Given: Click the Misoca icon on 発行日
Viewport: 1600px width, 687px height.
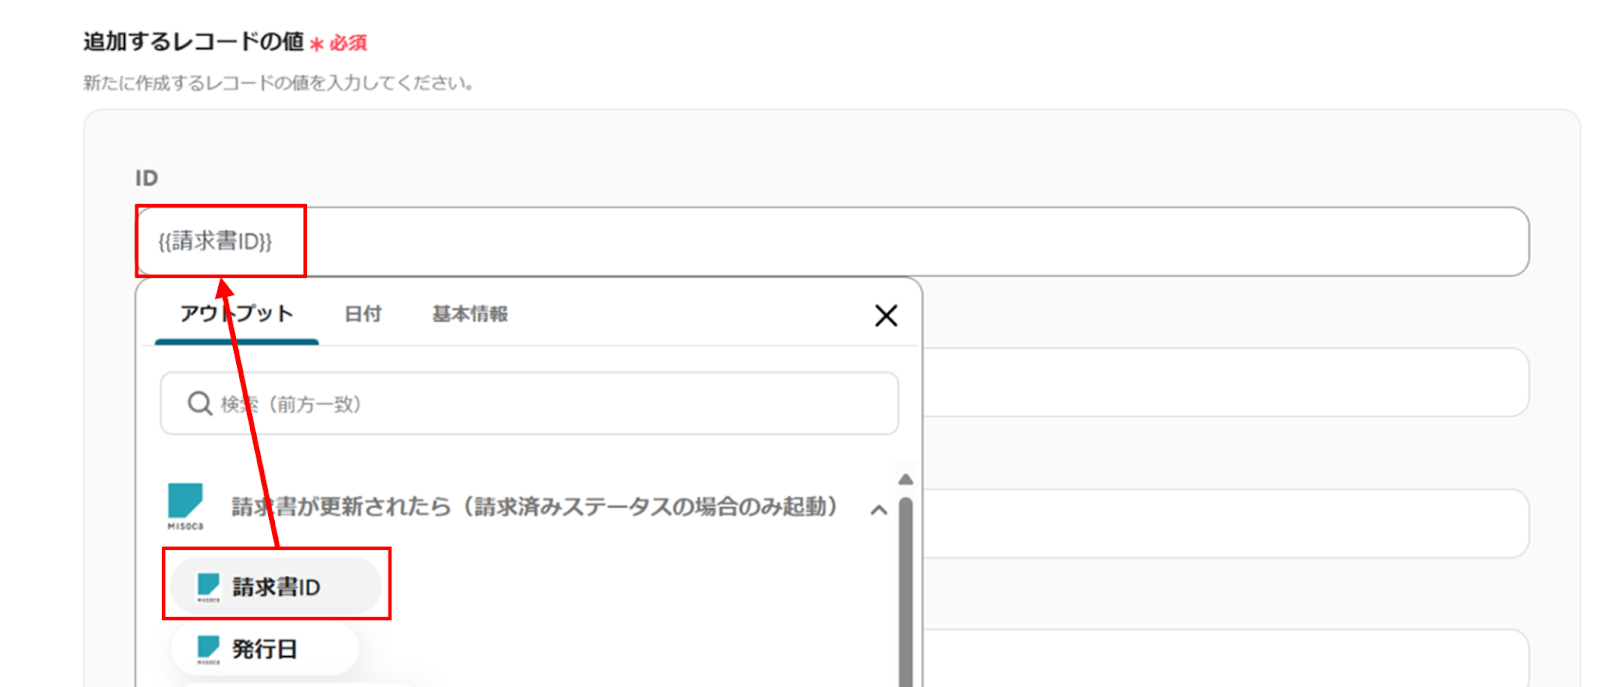Looking at the screenshot, I should click(208, 650).
